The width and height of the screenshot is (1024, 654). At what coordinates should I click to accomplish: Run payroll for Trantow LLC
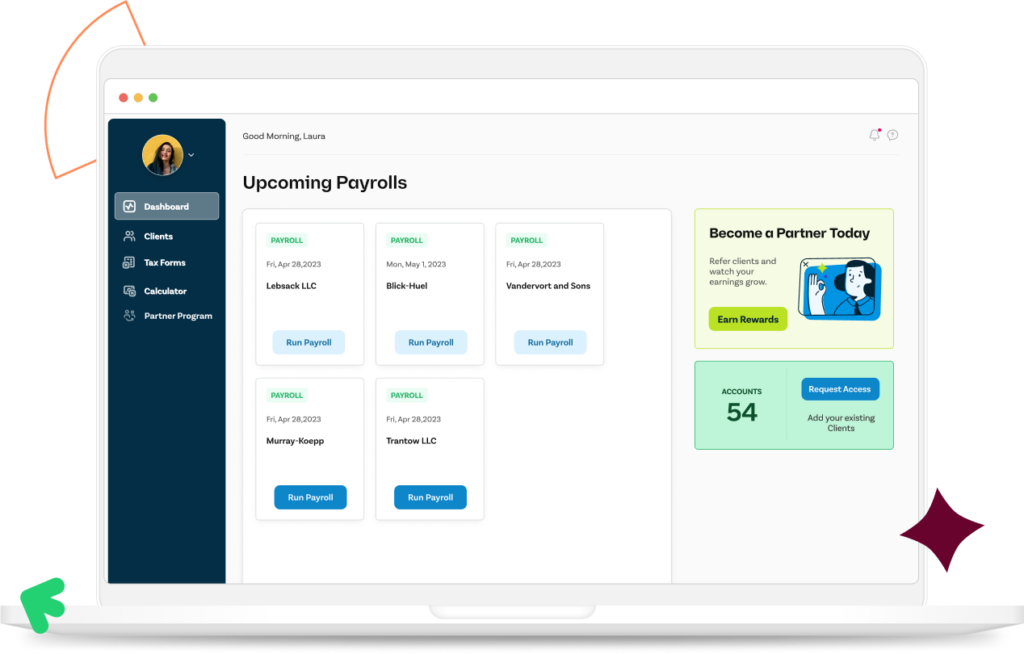[x=430, y=497]
